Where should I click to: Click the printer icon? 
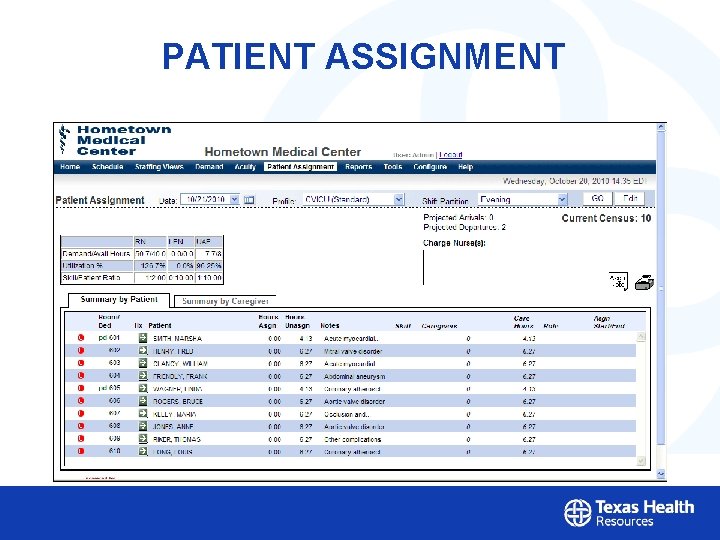pyautogui.click(x=644, y=282)
